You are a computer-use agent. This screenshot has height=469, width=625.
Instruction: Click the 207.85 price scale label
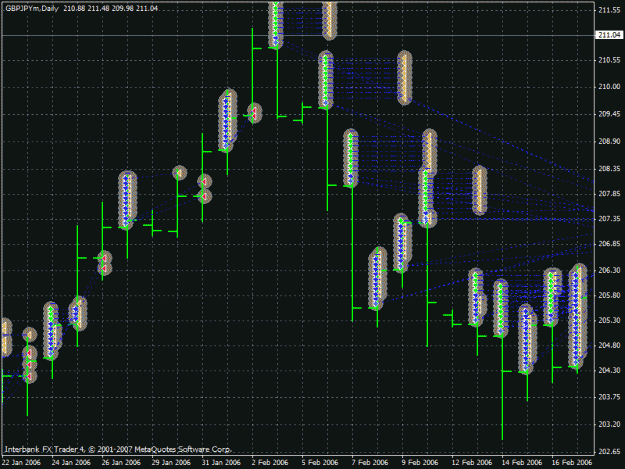(x=609, y=194)
